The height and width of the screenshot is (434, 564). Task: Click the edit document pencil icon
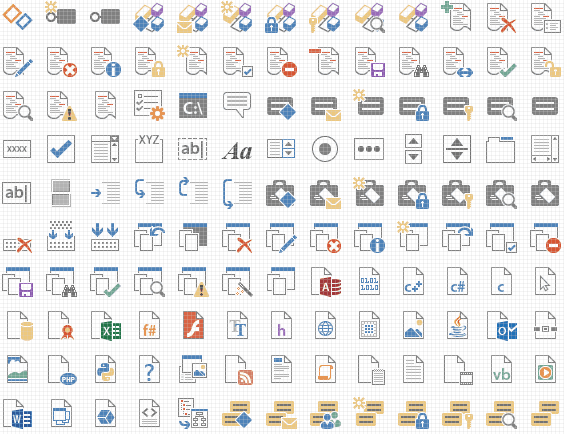pyautogui.click(x=17, y=61)
